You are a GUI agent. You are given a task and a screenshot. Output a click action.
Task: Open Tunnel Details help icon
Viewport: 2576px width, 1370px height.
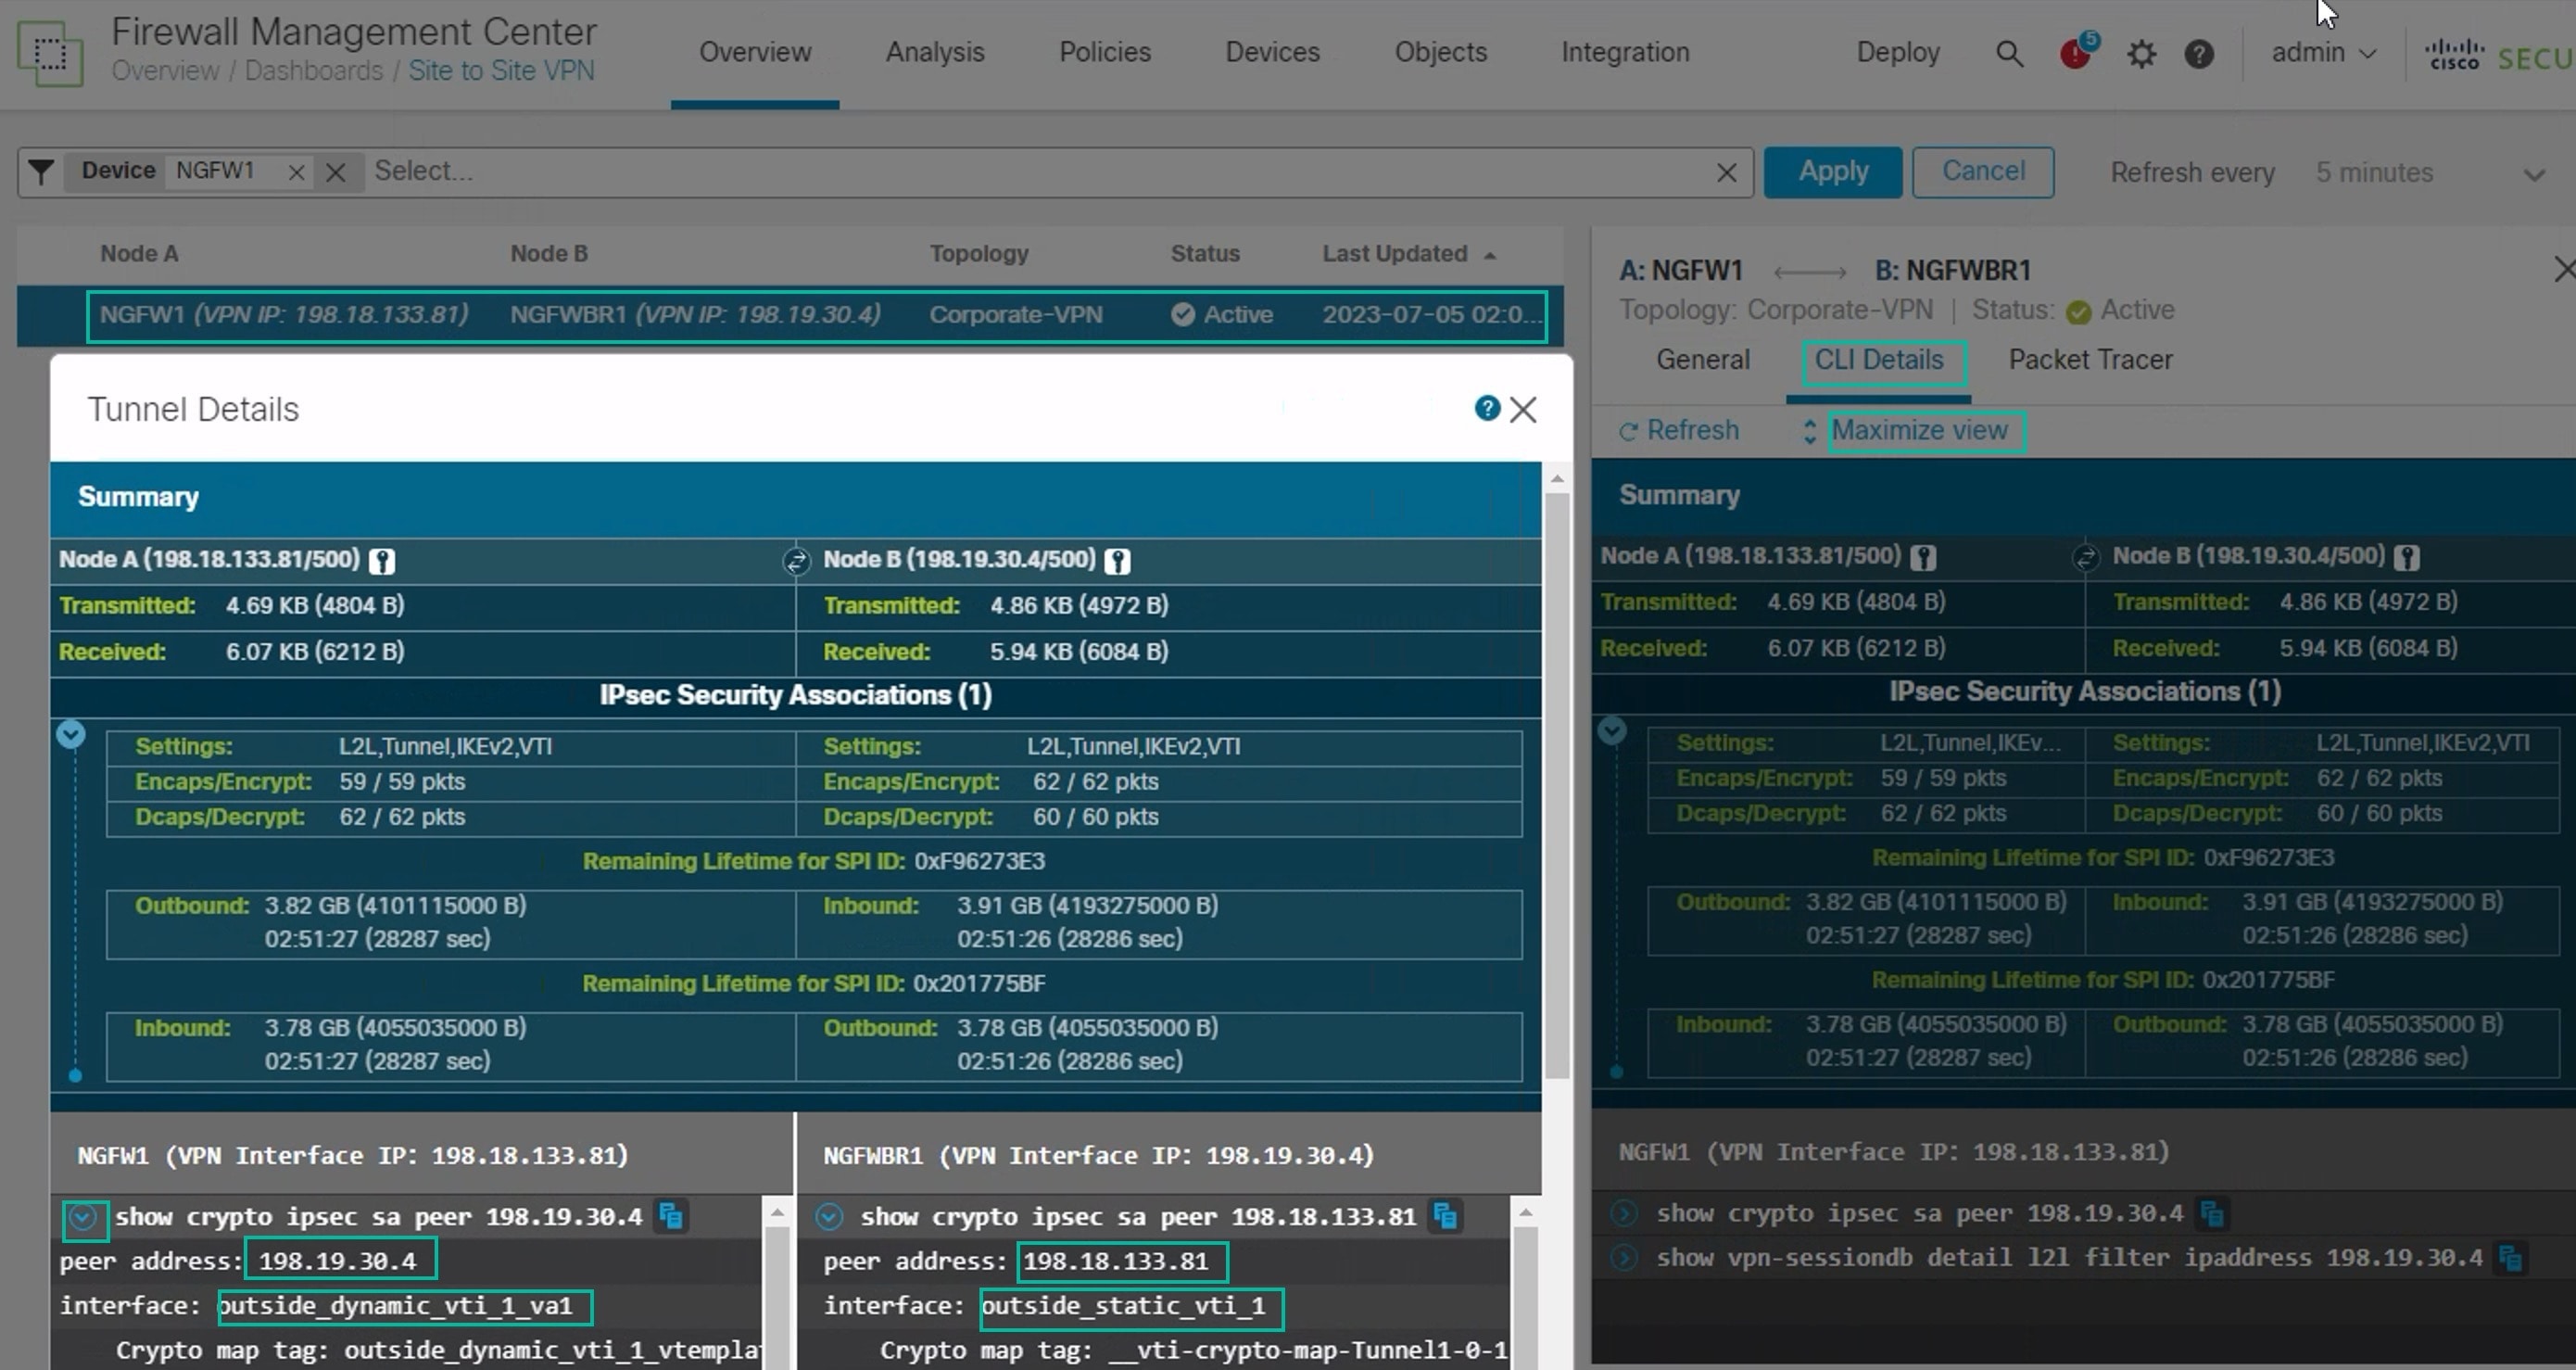coord(1487,408)
